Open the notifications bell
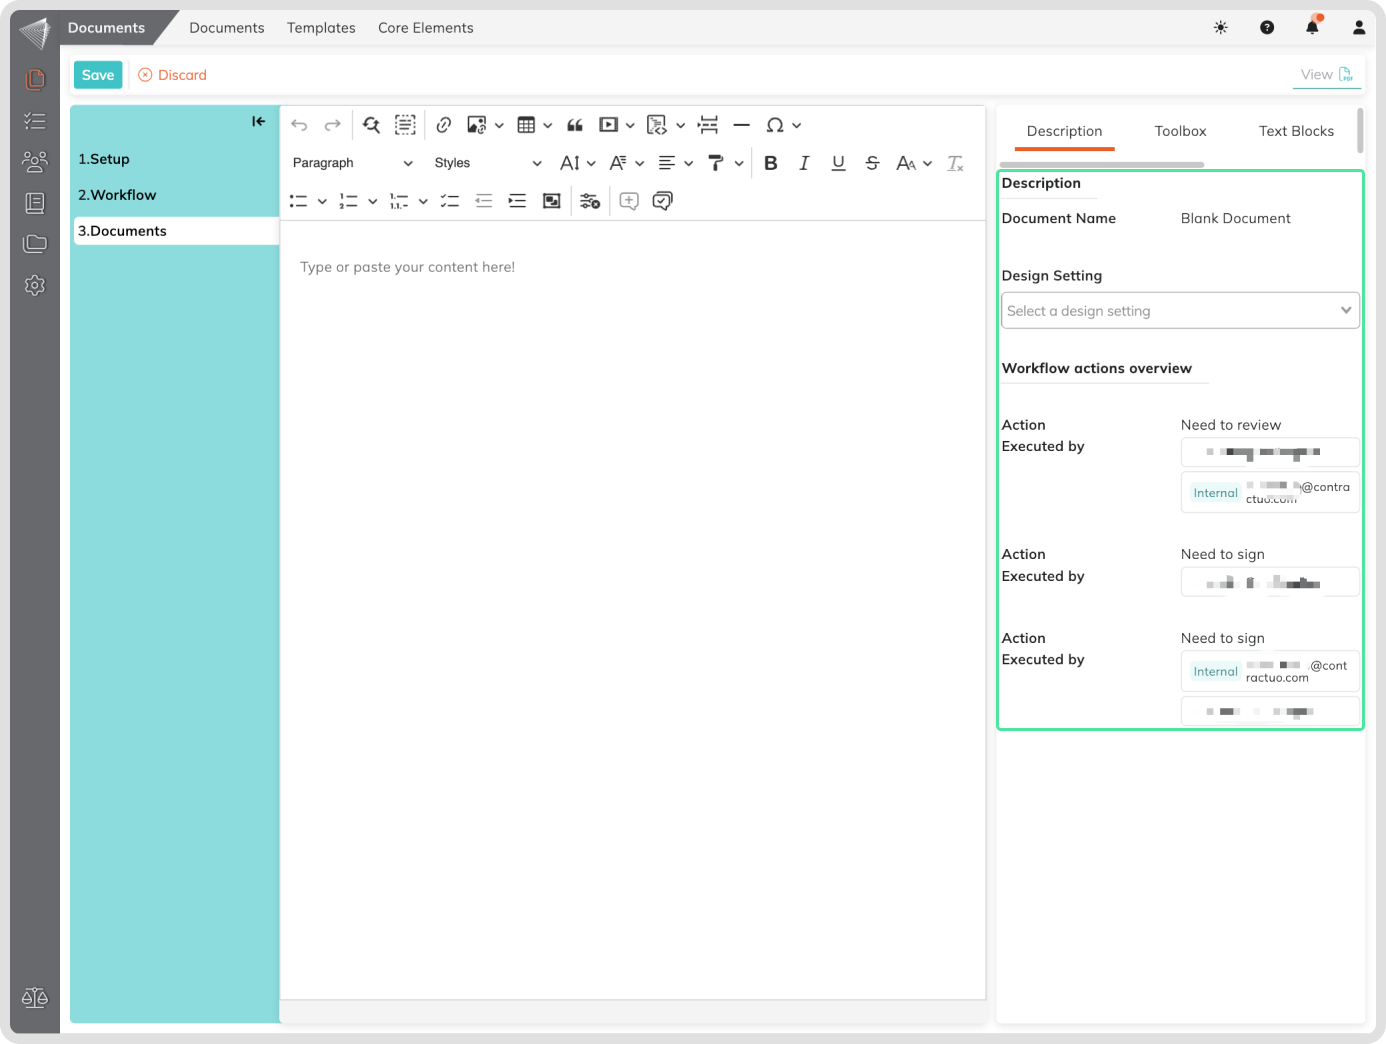Screen dimensions: 1386x1044 tap(1312, 27)
